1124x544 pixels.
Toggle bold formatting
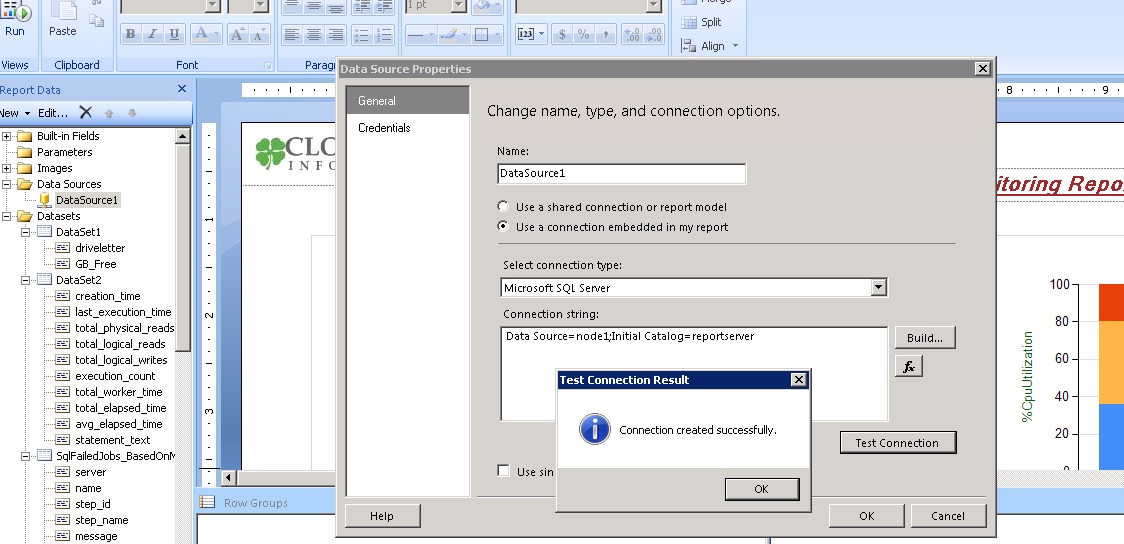(130, 34)
